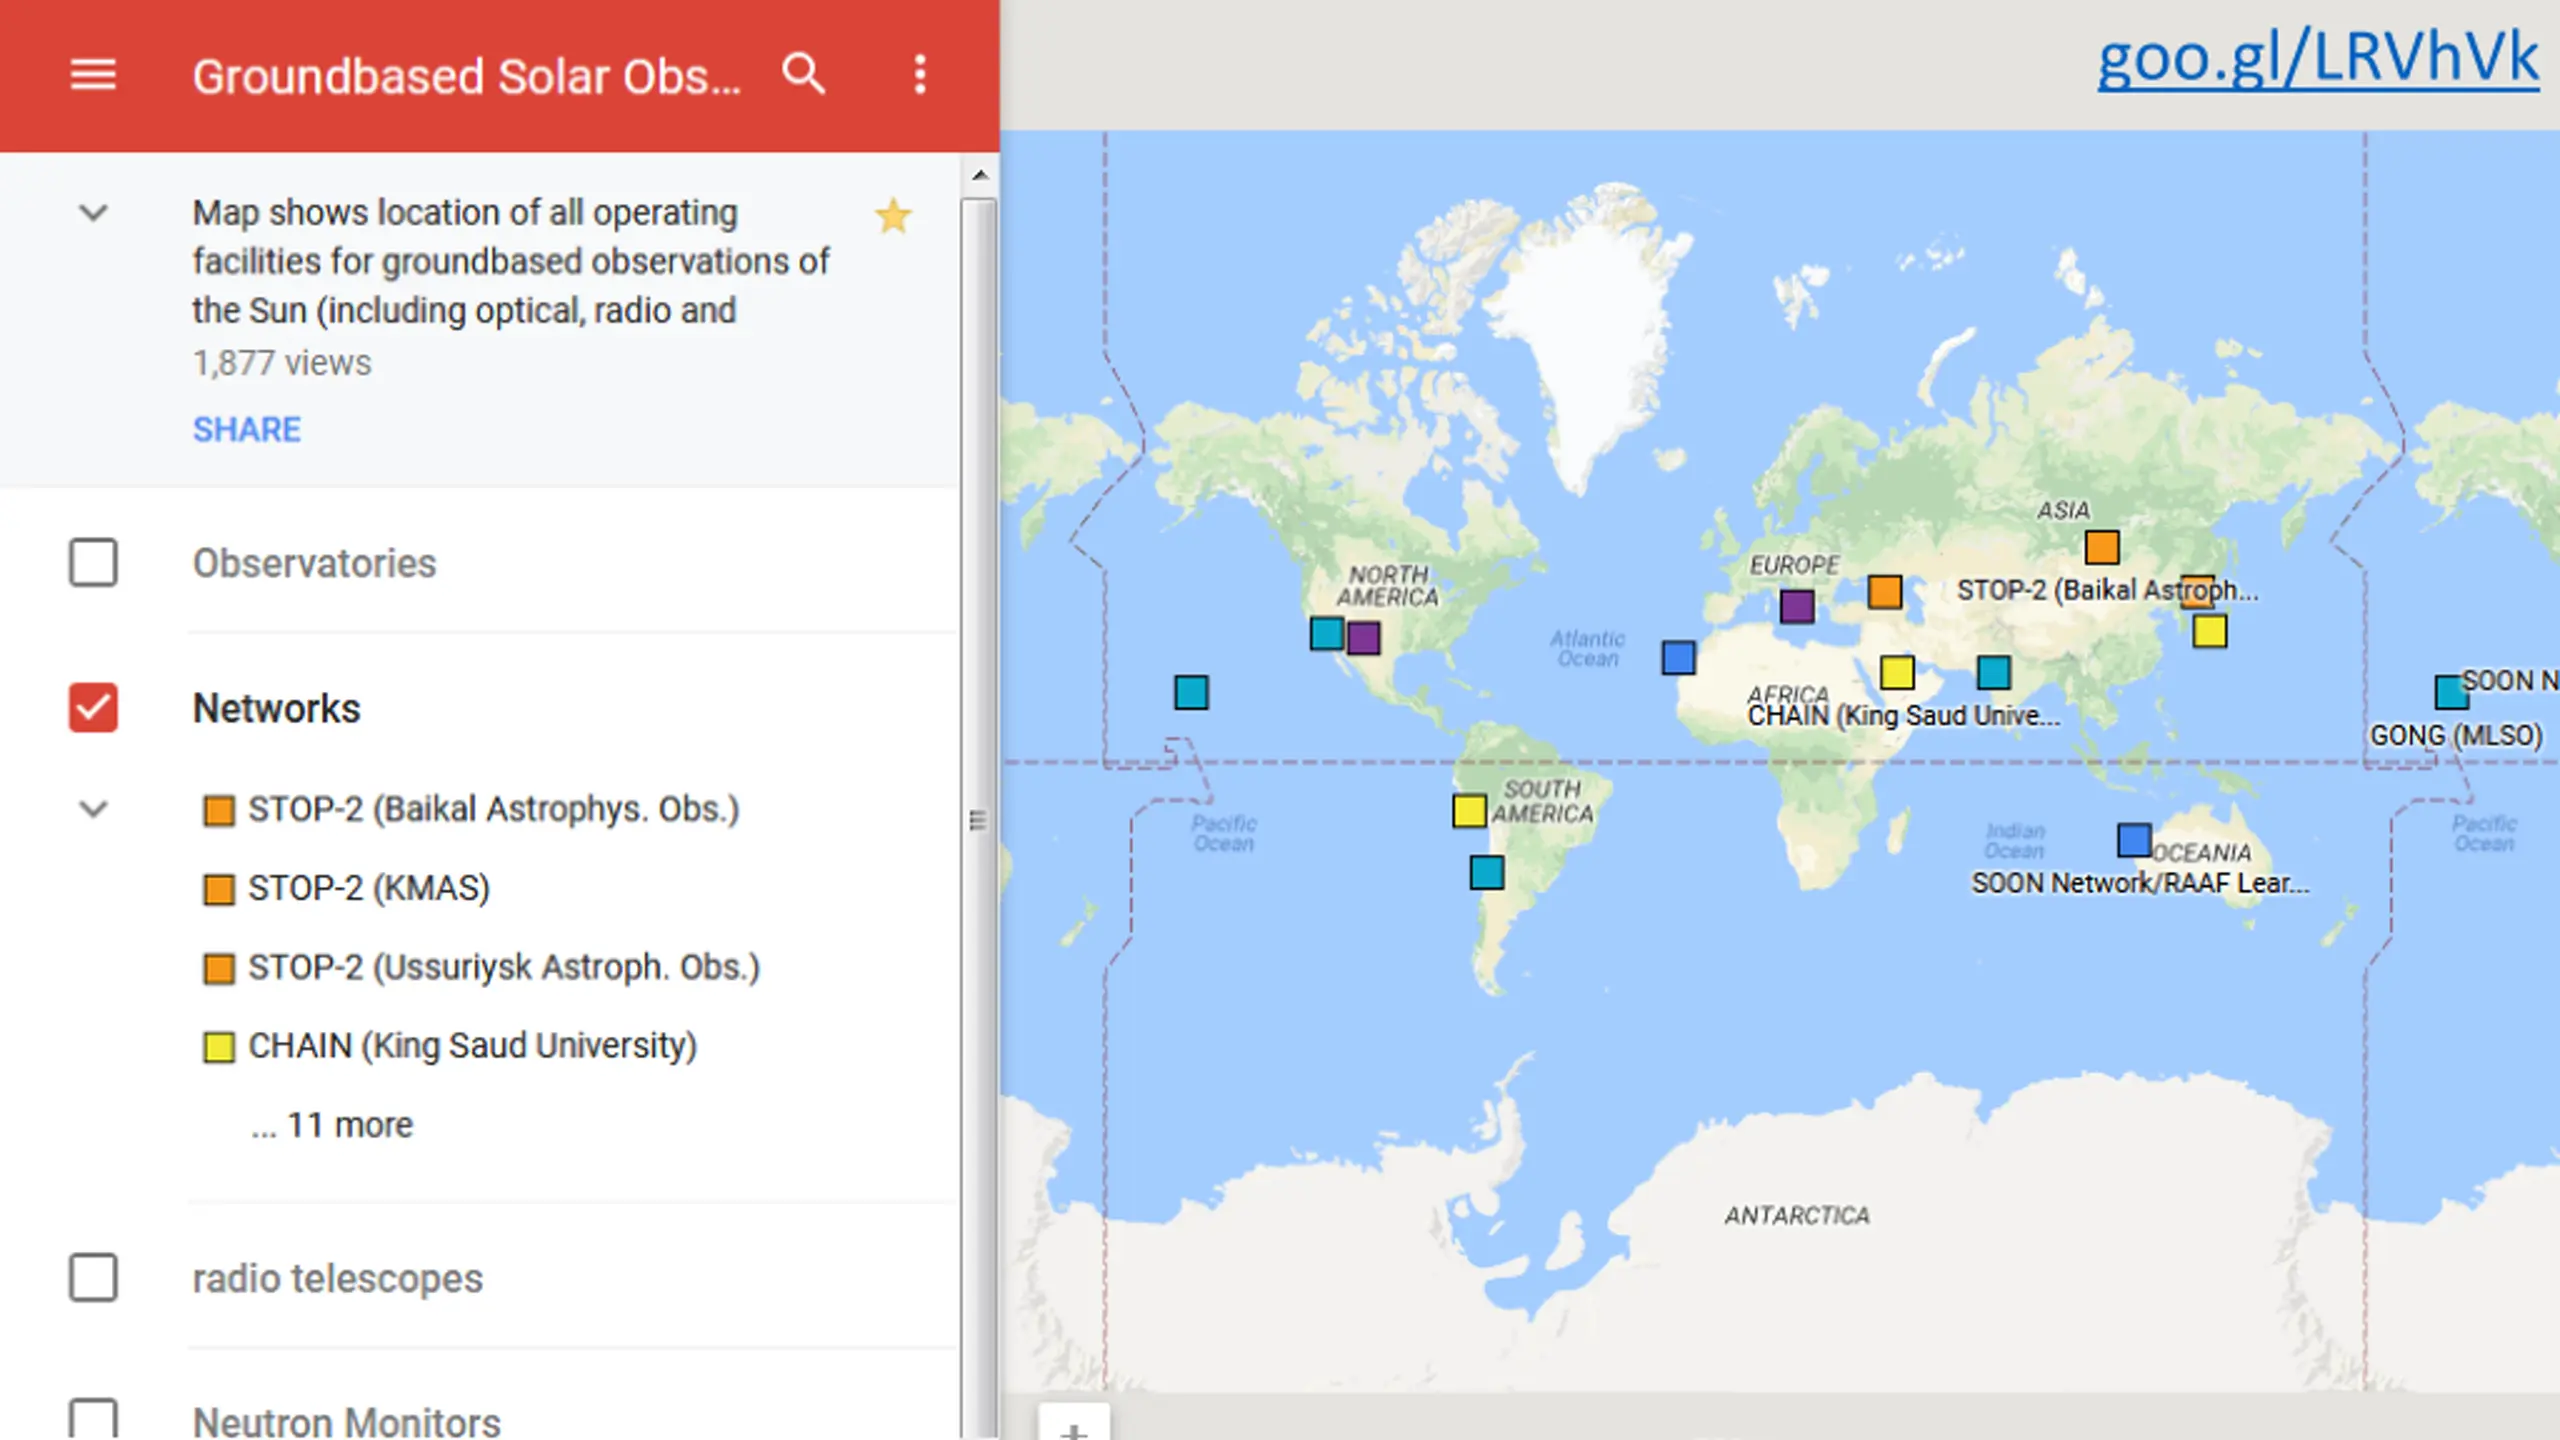Image resolution: width=2560 pixels, height=1440 pixels.
Task: Collapse the map description chevron
Action: (93, 212)
